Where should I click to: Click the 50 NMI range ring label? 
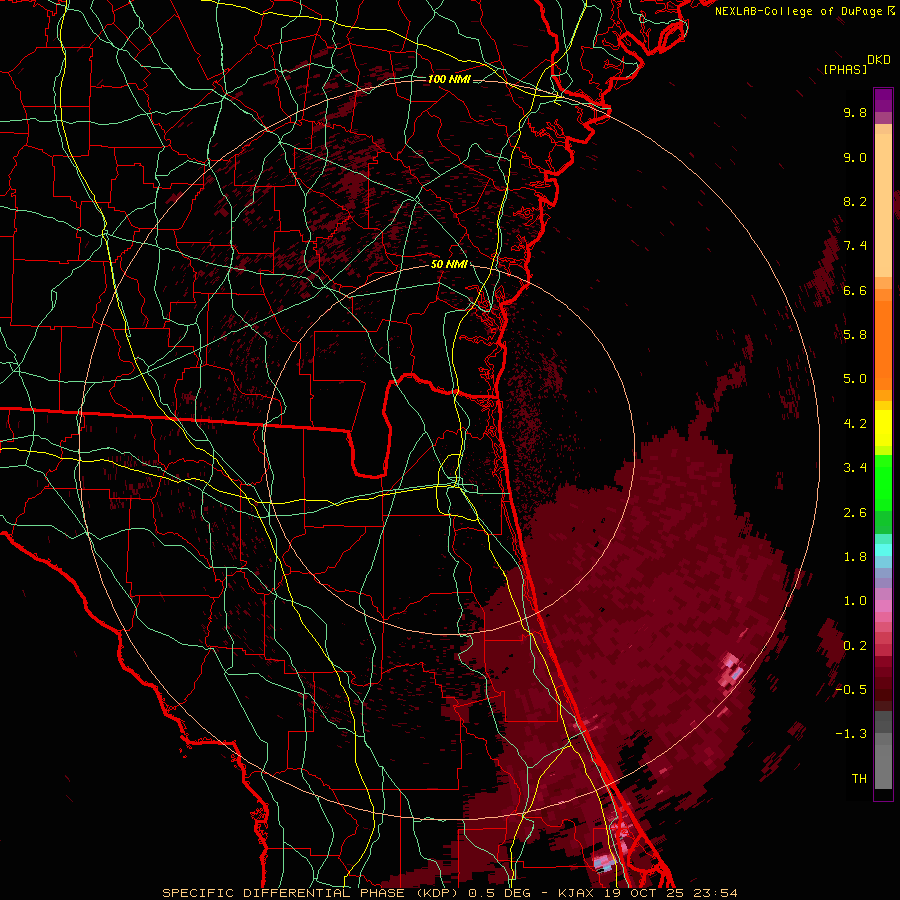[449, 265]
